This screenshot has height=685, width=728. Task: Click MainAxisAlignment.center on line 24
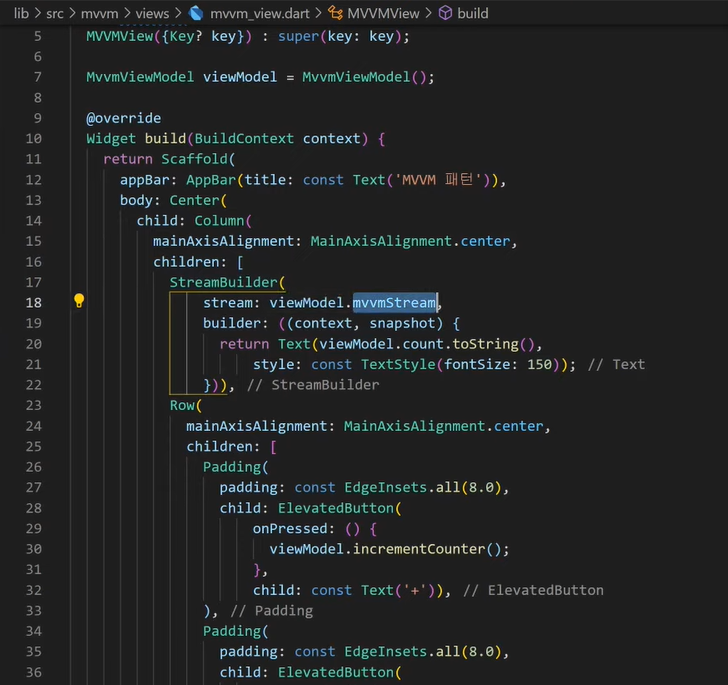(x=444, y=426)
